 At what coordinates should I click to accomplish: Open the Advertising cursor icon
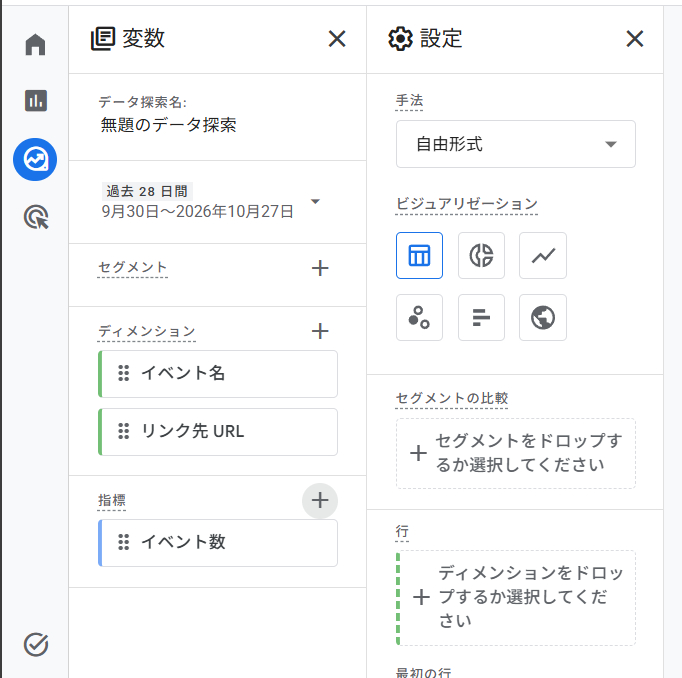(x=36, y=217)
